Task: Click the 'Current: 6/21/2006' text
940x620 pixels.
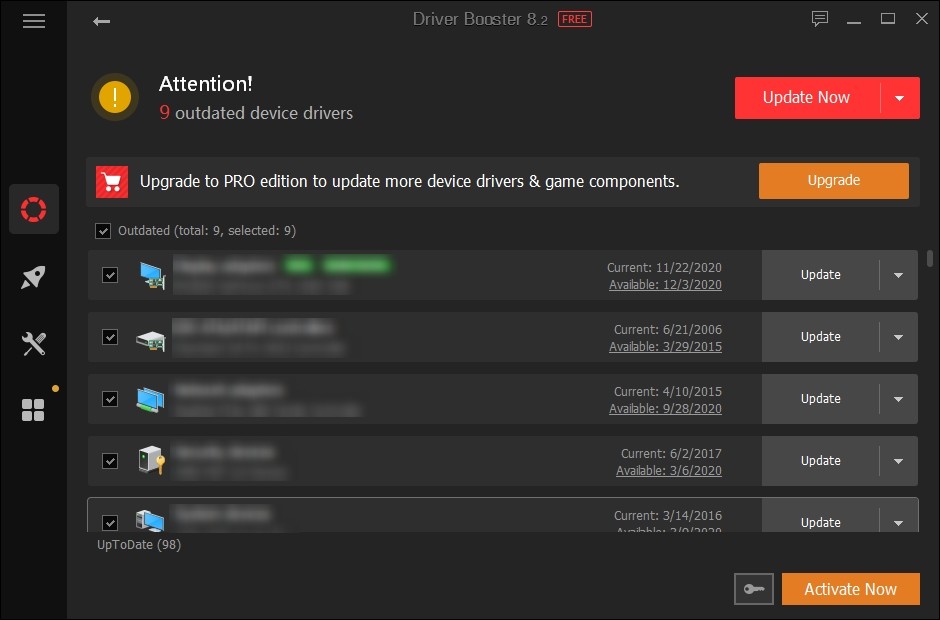Action: click(x=668, y=329)
